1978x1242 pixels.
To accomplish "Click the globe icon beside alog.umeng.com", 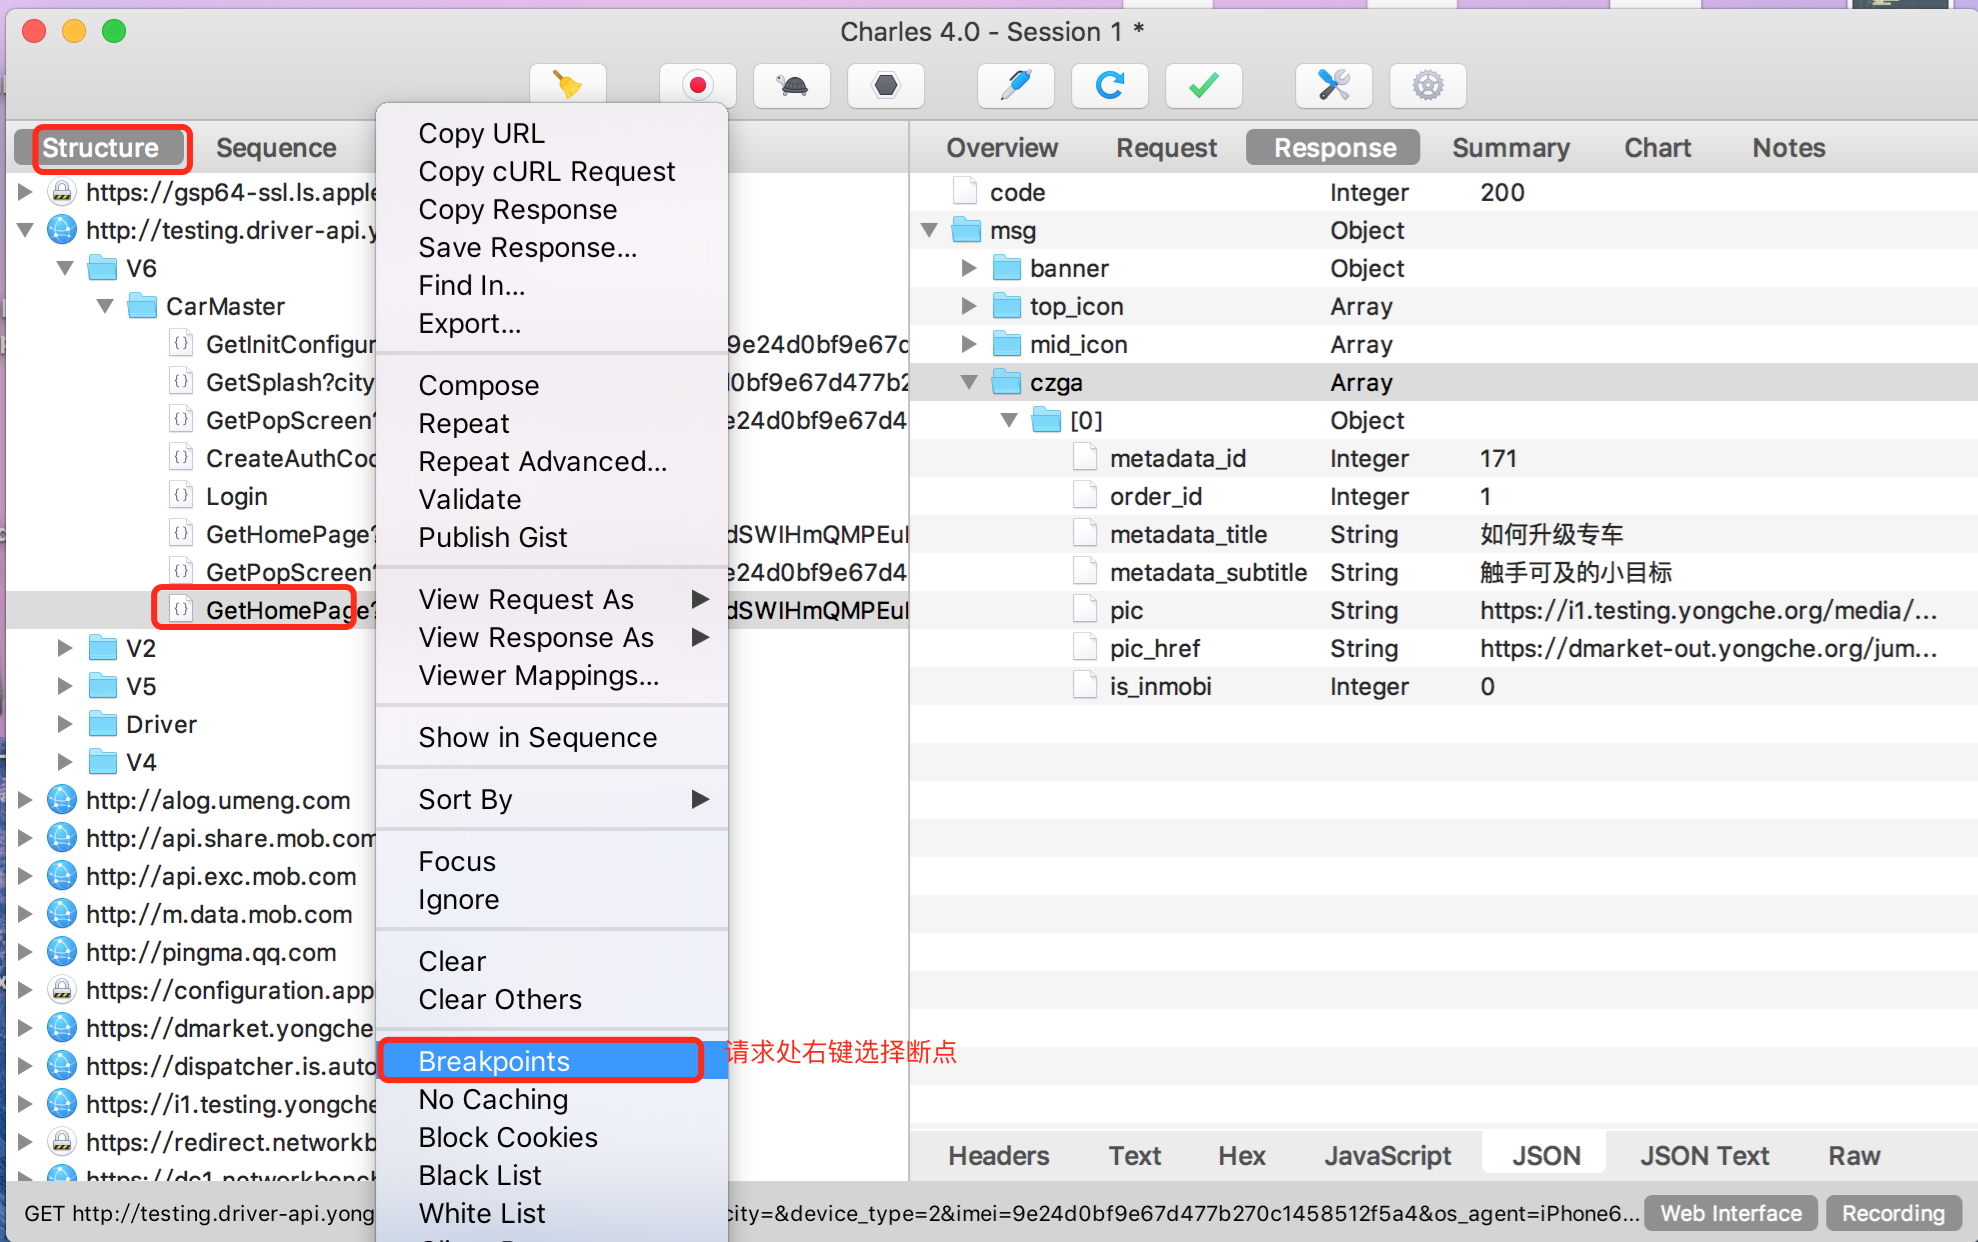I will [x=62, y=800].
